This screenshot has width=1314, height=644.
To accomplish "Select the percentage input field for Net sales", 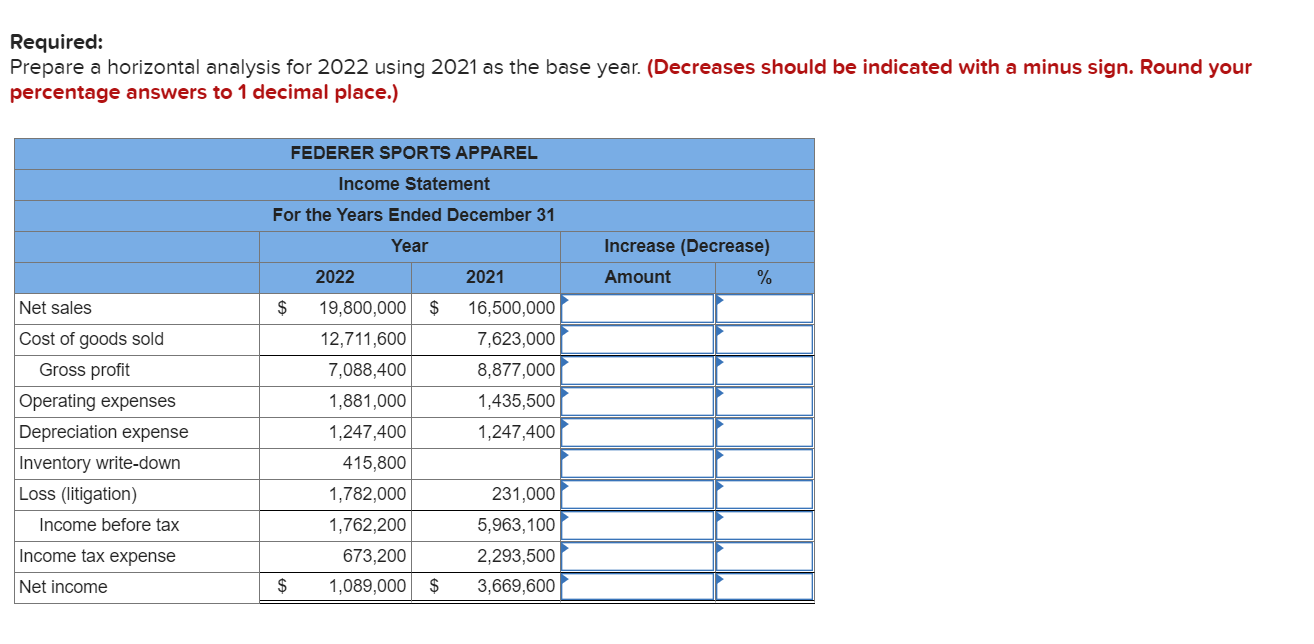I will [x=765, y=308].
